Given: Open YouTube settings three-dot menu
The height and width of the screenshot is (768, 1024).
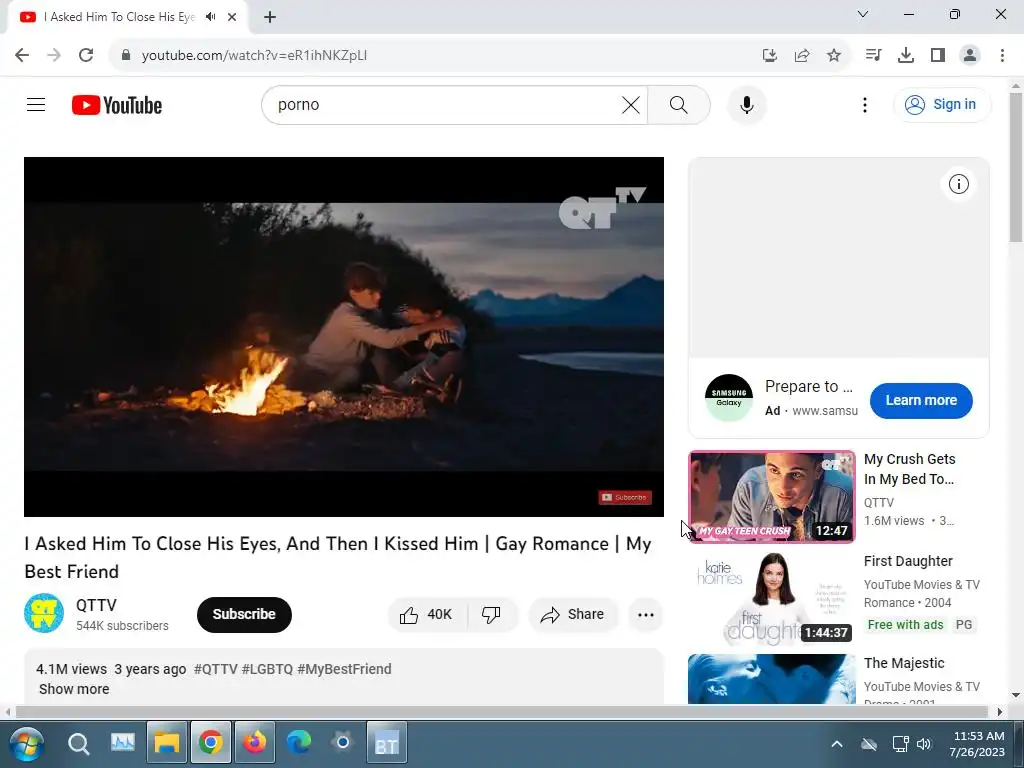Looking at the screenshot, I should [865, 104].
